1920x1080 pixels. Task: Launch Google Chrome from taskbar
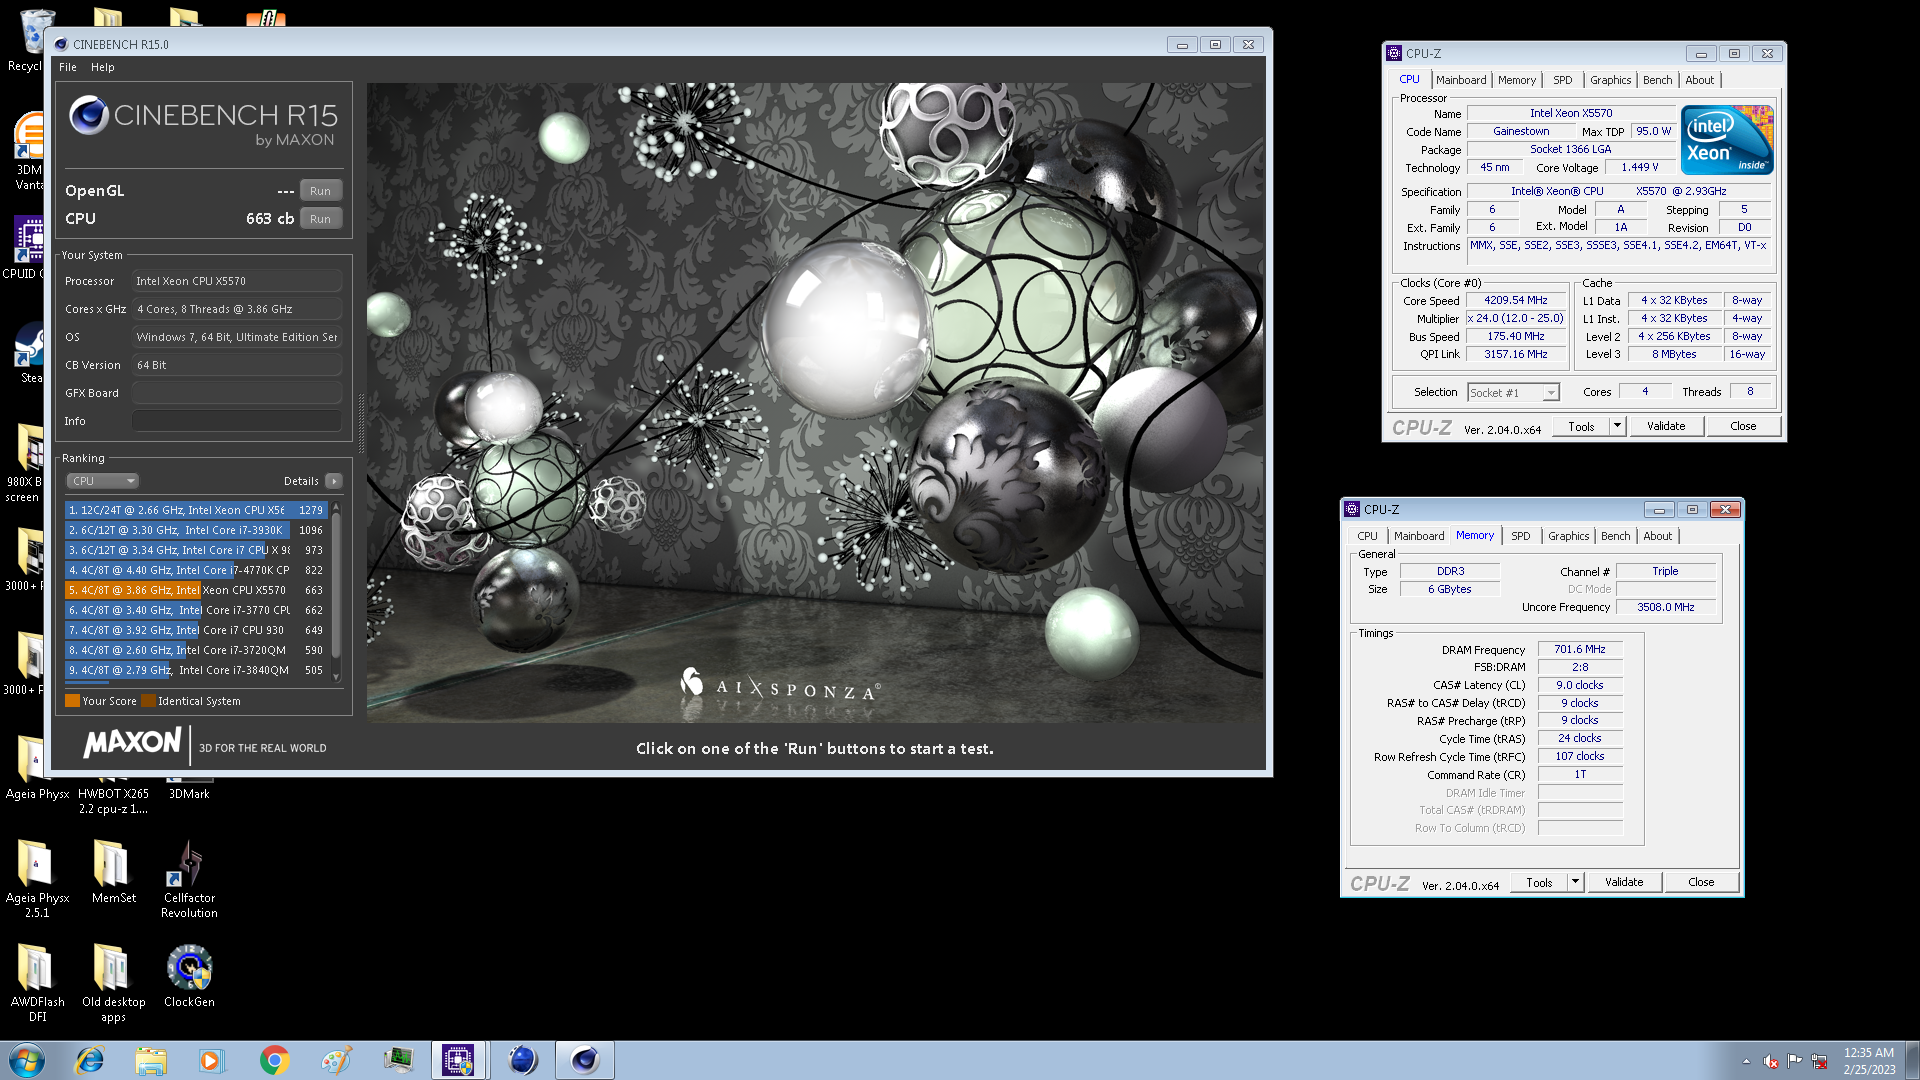[x=274, y=1060]
